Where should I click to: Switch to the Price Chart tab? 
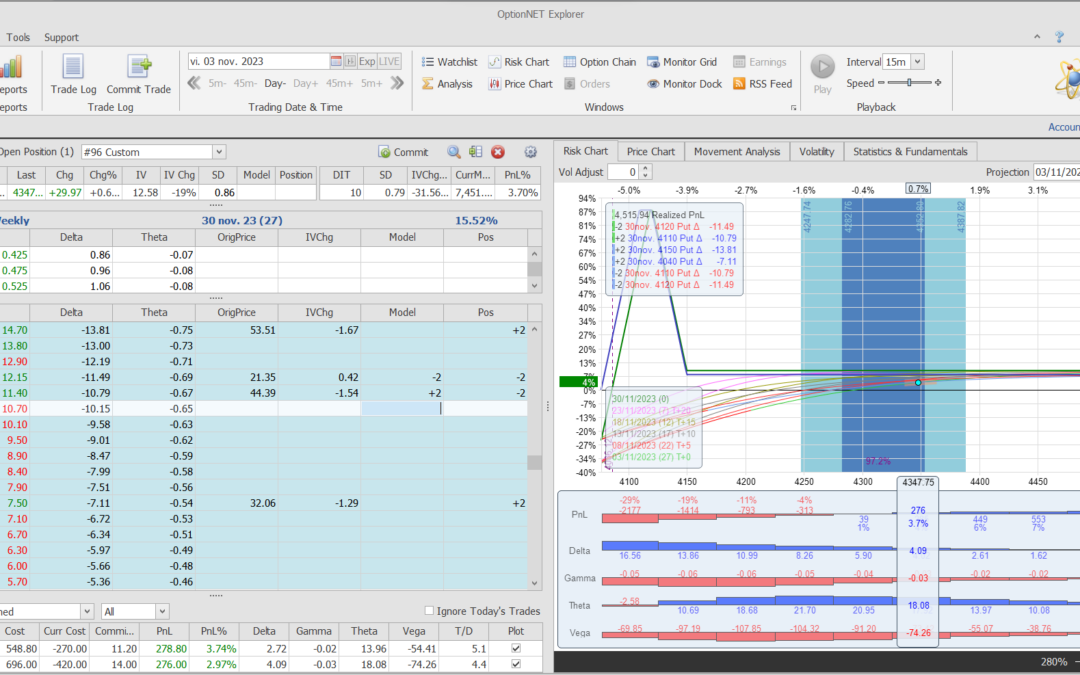point(650,151)
